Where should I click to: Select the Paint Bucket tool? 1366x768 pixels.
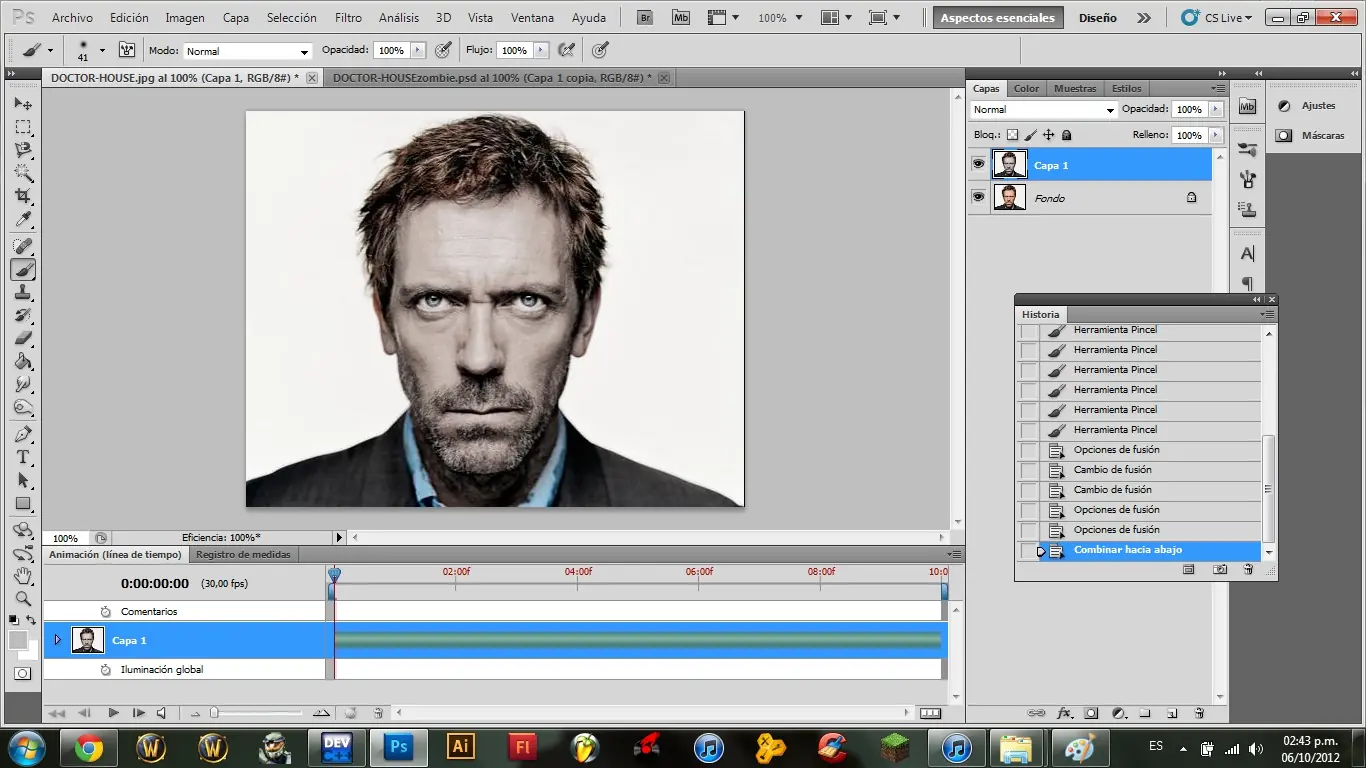23,361
